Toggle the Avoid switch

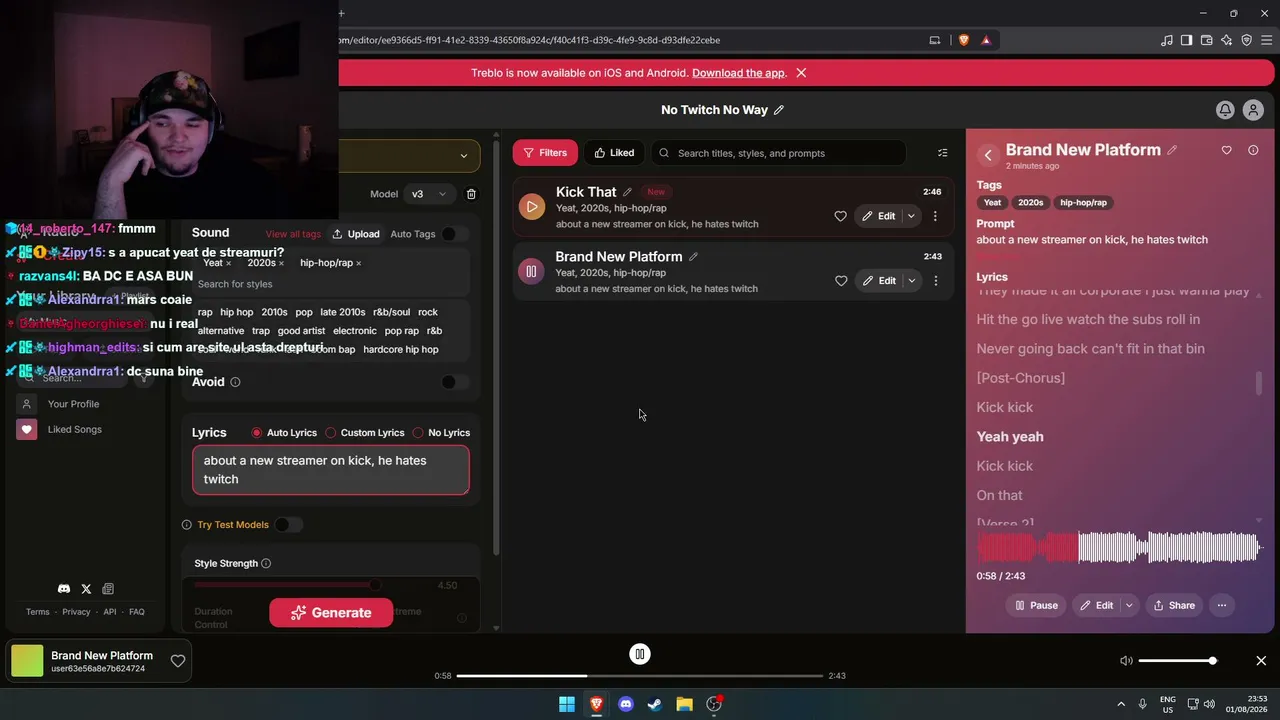(454, 382)
